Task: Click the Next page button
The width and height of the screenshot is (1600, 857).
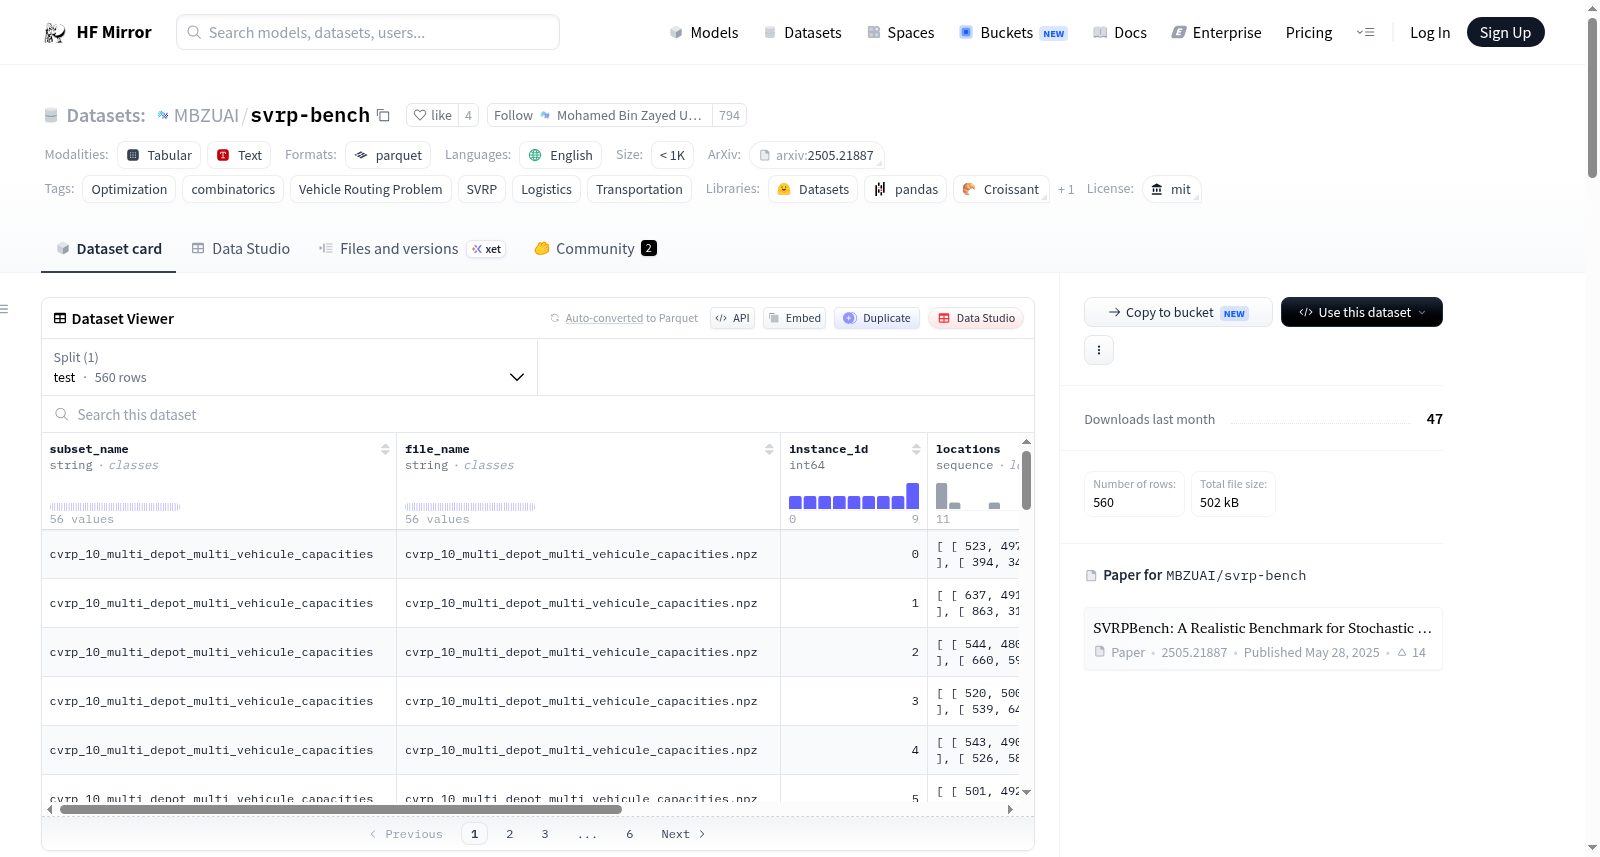Action: tap(683, 834)
